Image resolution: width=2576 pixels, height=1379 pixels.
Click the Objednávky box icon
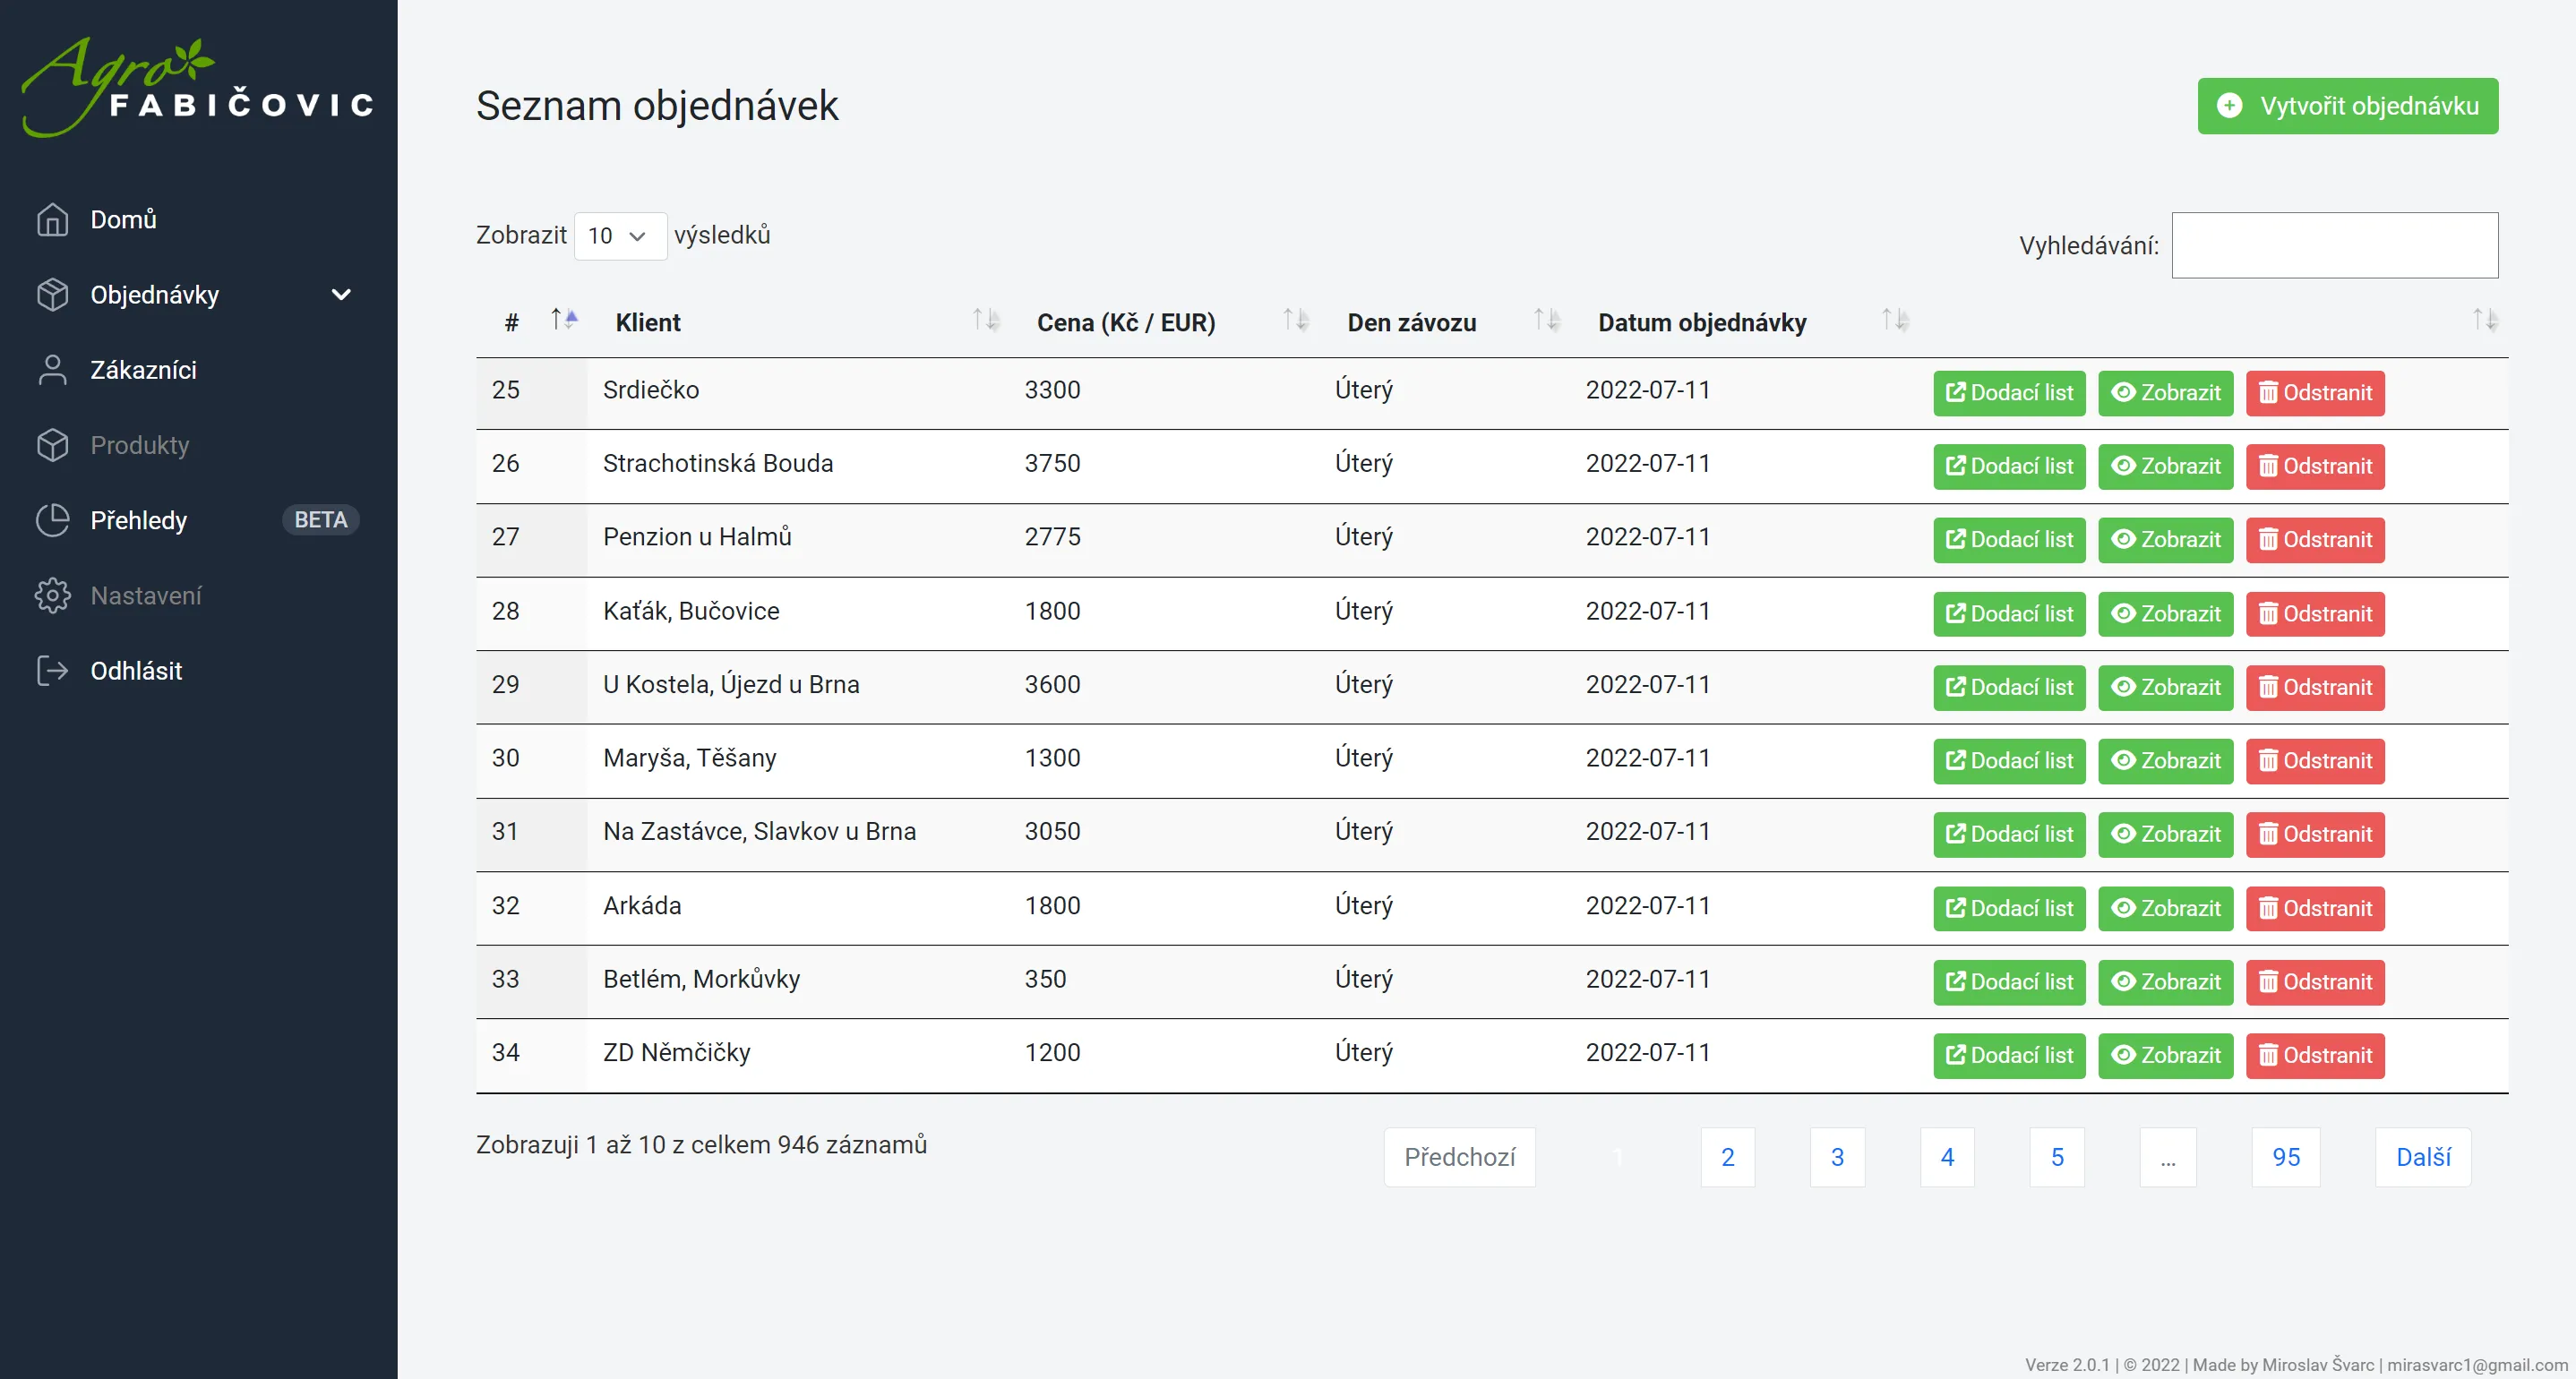[52, 294]
